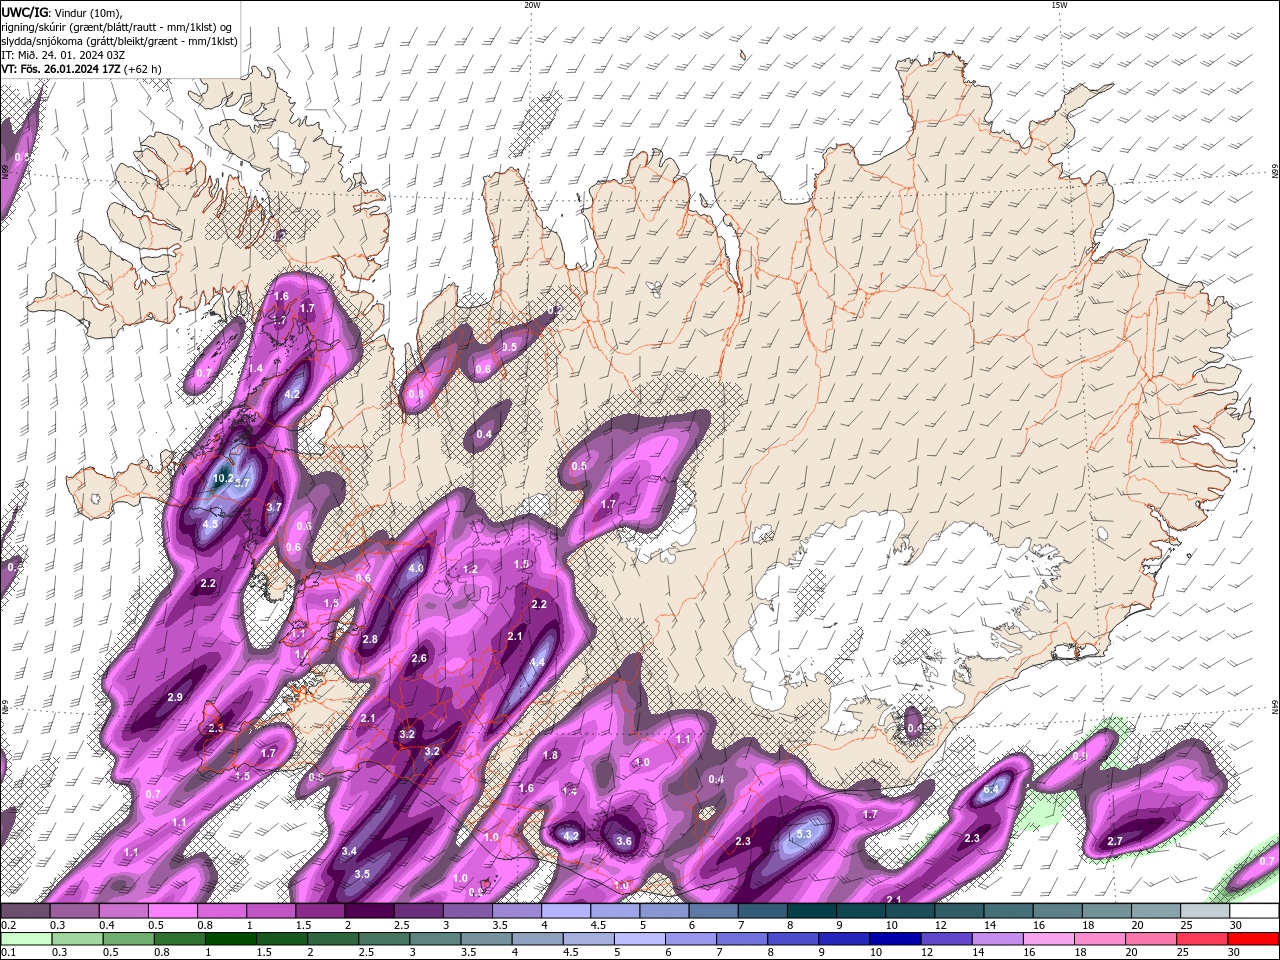Click the pink 0.5 swatch in the upper scale
This screenshot has width=1280, height=960.
(174, 910)
